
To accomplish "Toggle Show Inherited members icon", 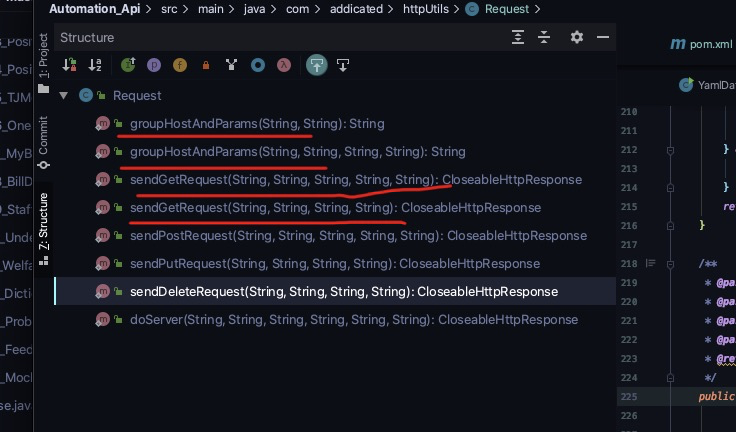I will pyautogui.click(x=128, y=65).
